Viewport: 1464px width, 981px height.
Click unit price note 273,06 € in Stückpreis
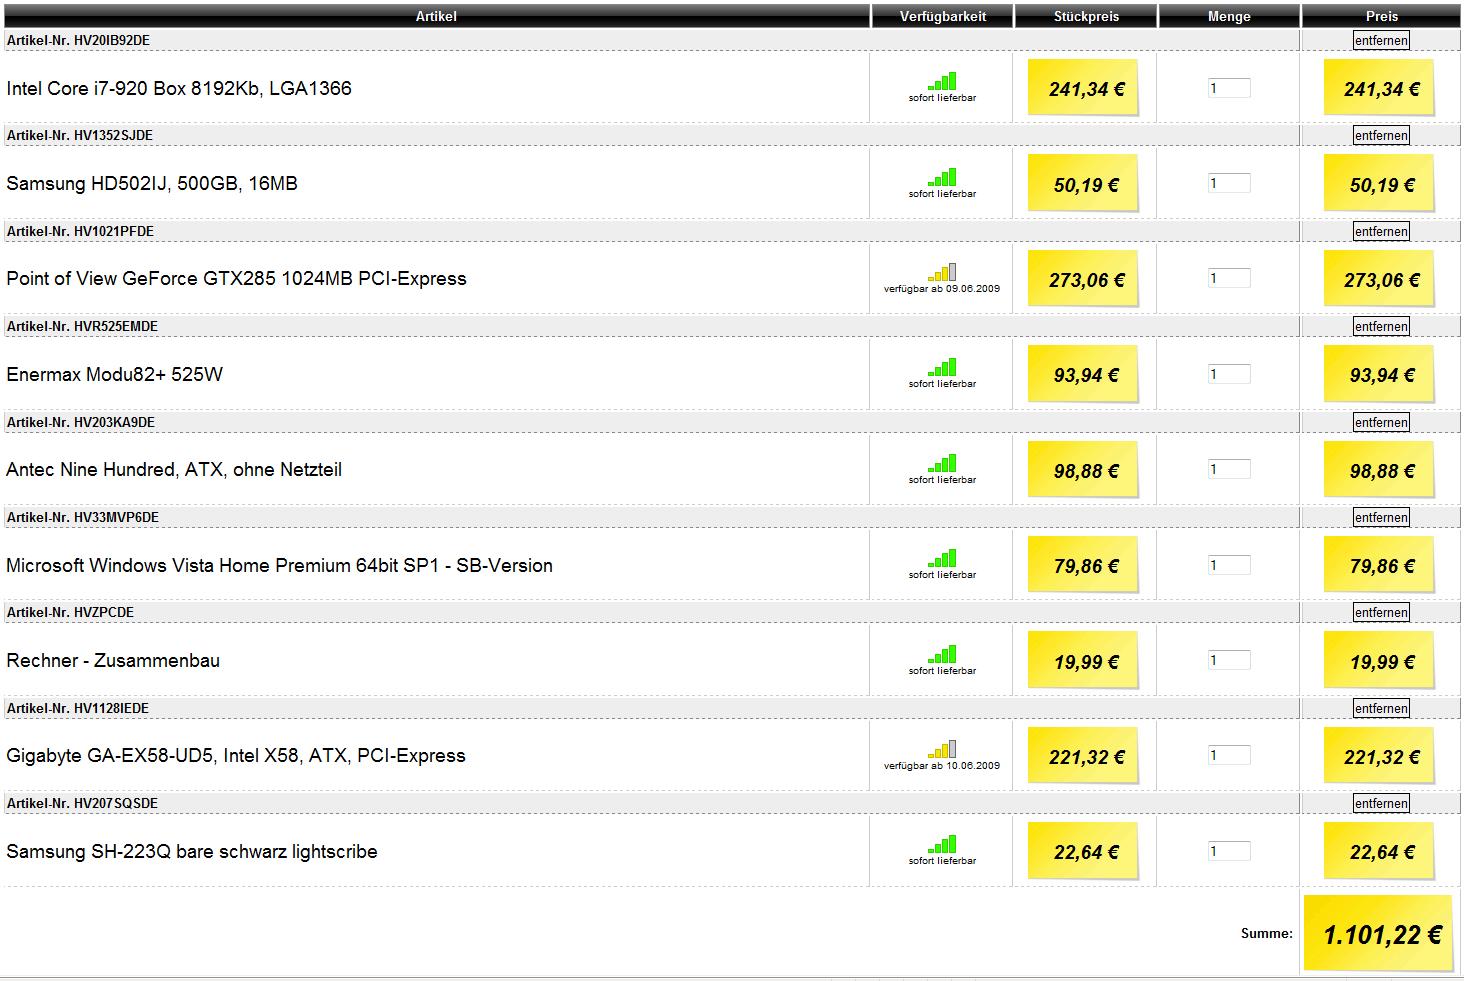[1084, 279]
